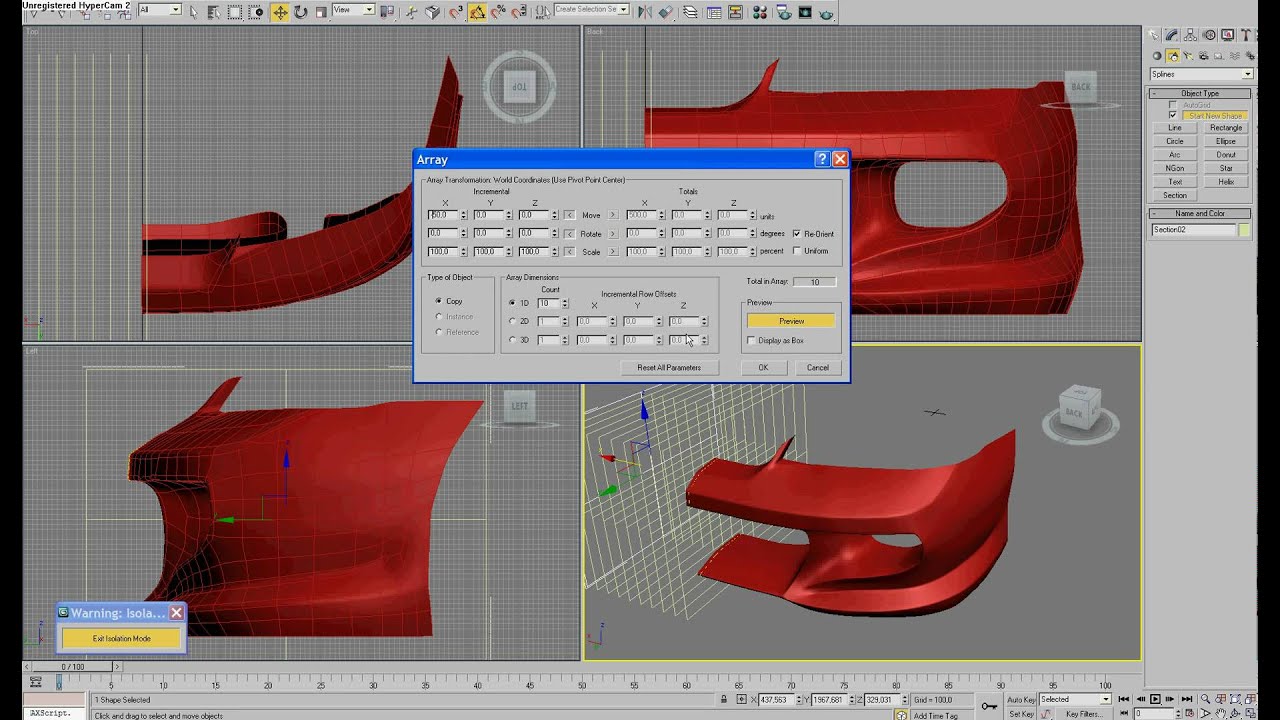Click the Section02 object name field
Screen dimensions: 1280x720
click(1194, 230)
